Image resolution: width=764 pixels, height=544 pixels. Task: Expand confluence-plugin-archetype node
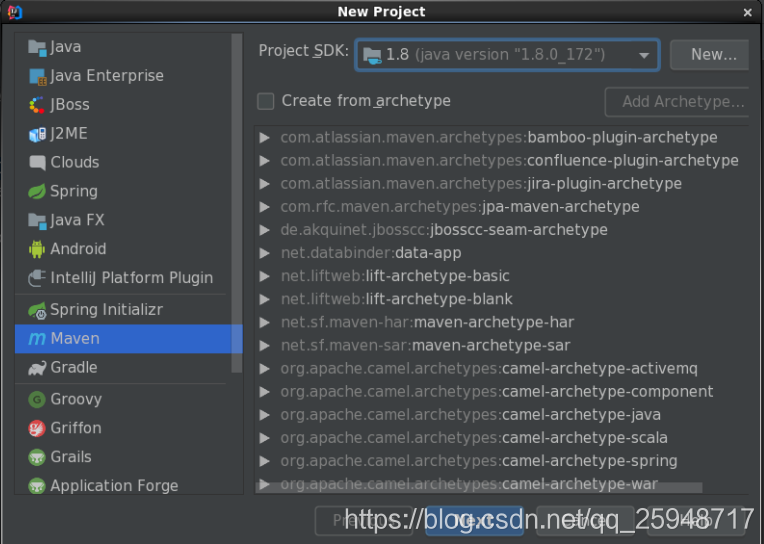pos(265,161)
